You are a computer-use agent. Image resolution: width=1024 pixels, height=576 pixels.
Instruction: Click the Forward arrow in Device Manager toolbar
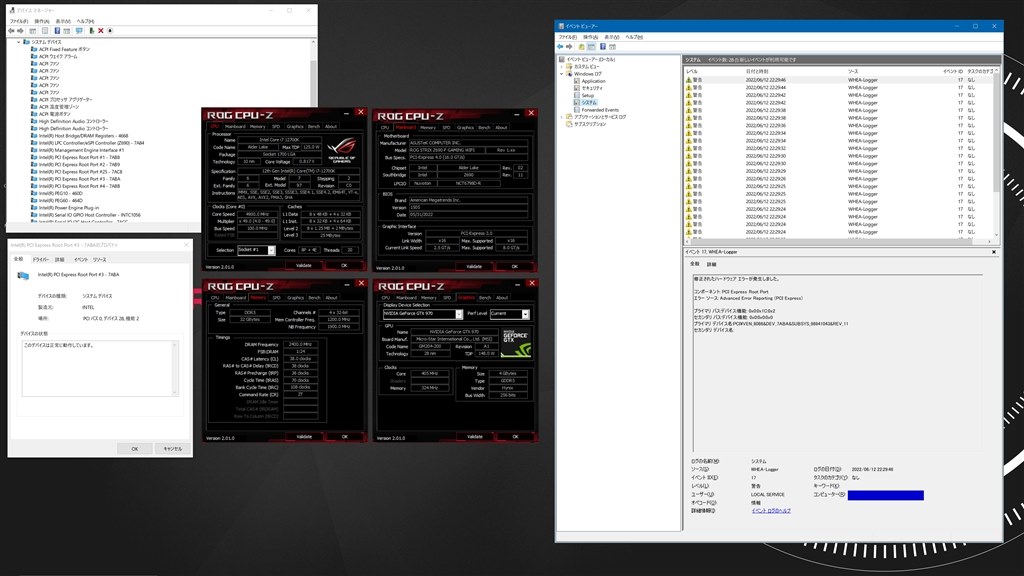pos(20,31)
